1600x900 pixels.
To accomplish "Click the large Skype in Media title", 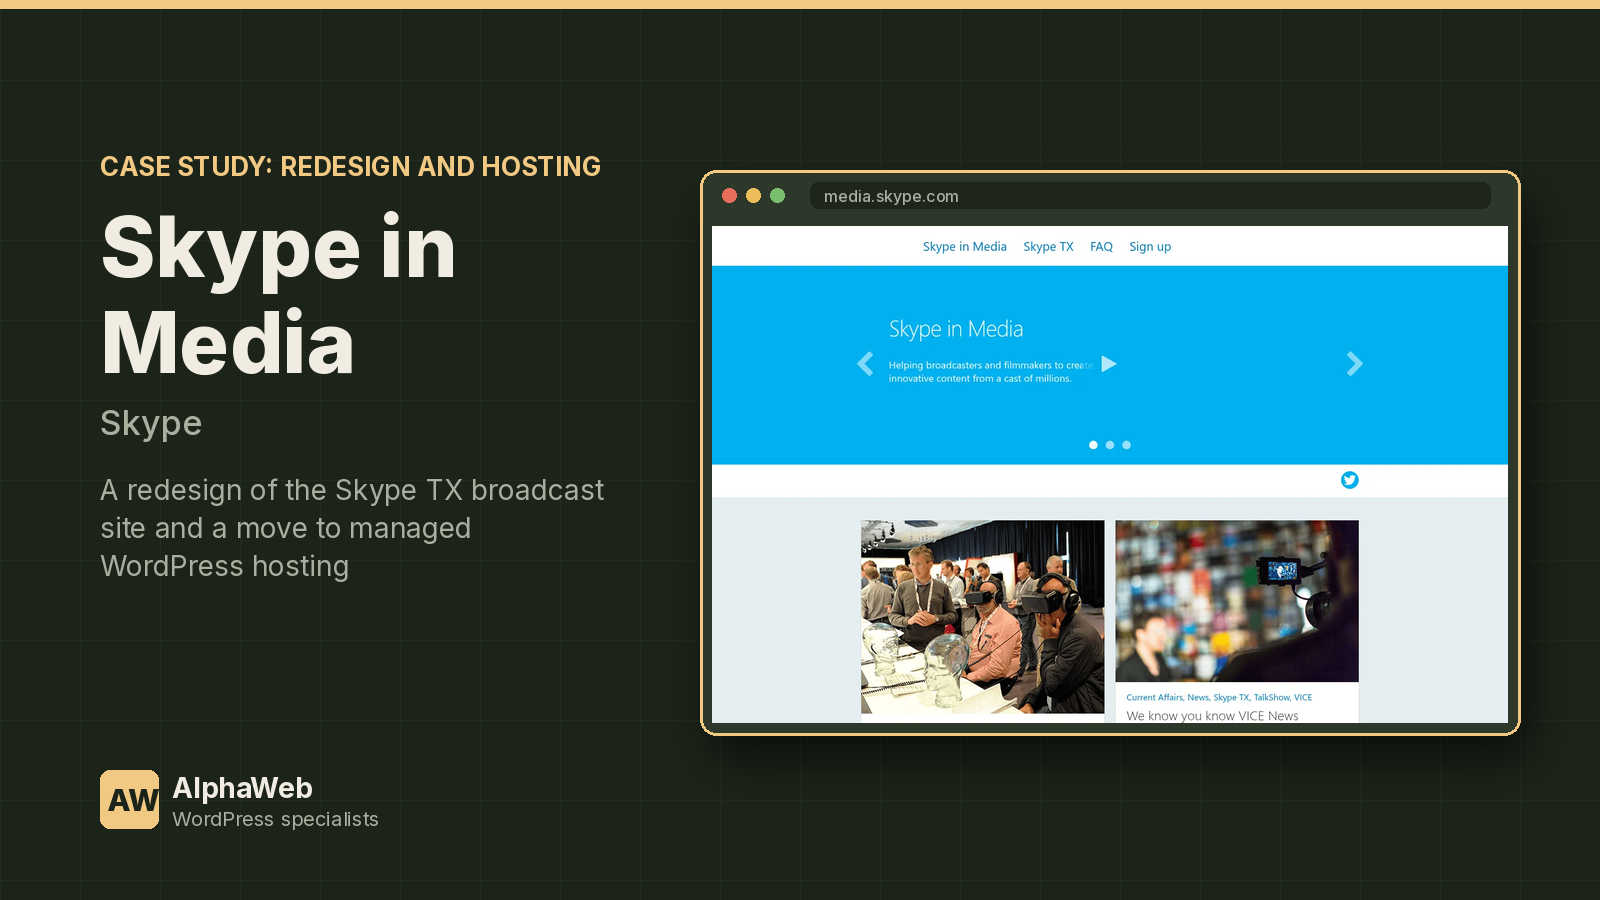I will click(x=279, y=295).
